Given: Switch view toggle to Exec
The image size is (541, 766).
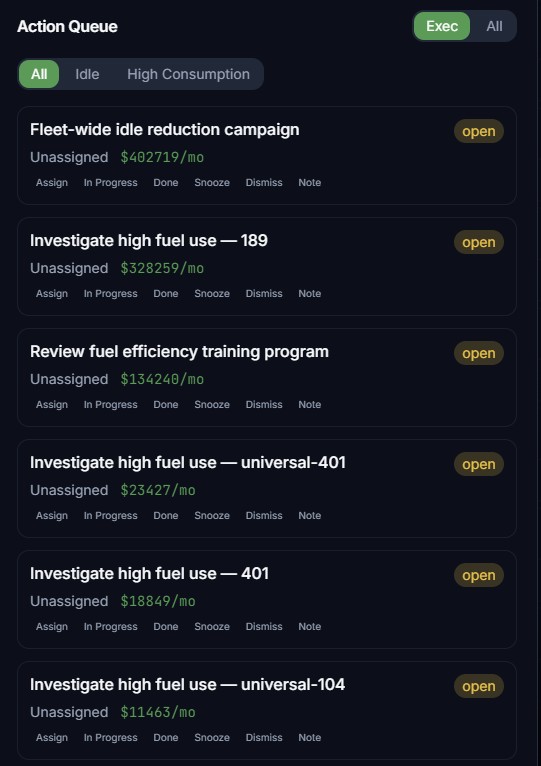Looking at the screenshot, I should 441,26.
